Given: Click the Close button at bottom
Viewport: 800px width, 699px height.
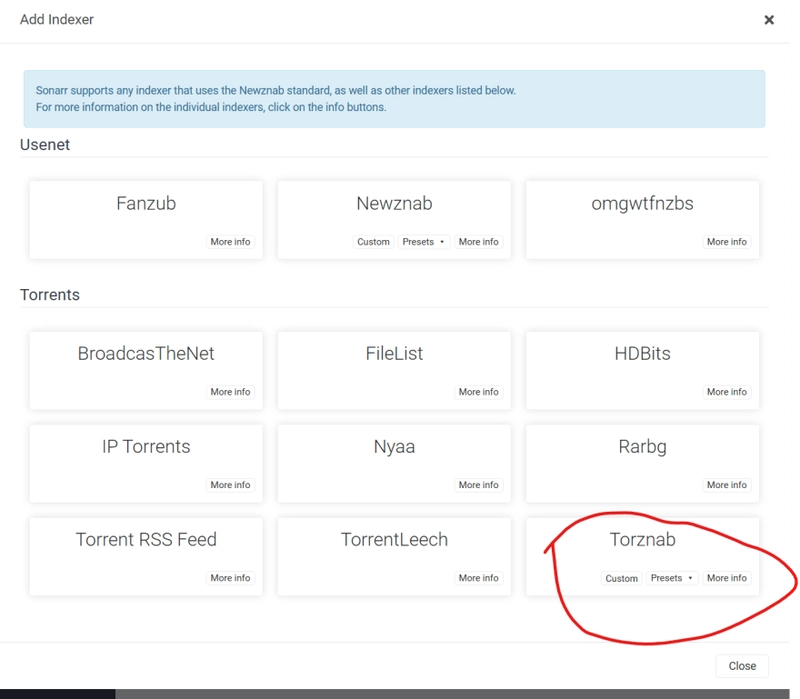Looking at the screenshot, I should (742, 666).
